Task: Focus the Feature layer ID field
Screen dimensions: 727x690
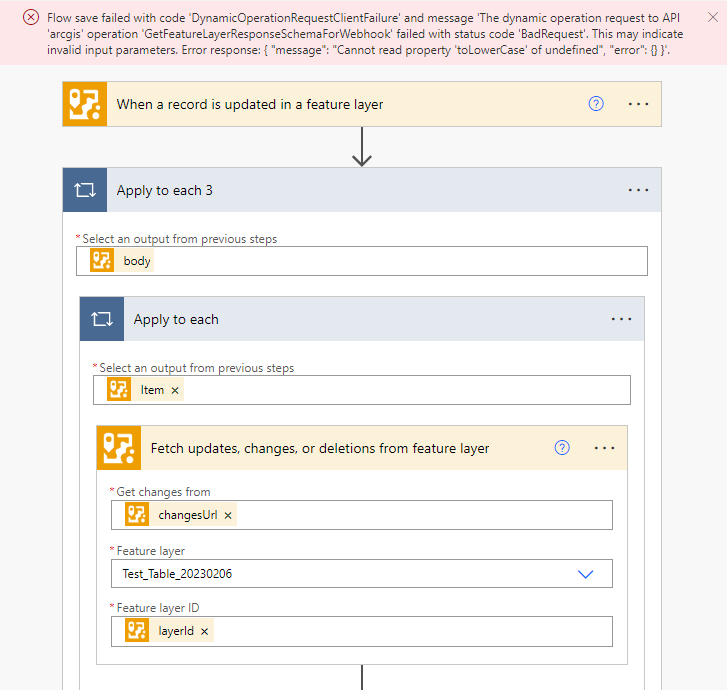Action: (362, 631)
